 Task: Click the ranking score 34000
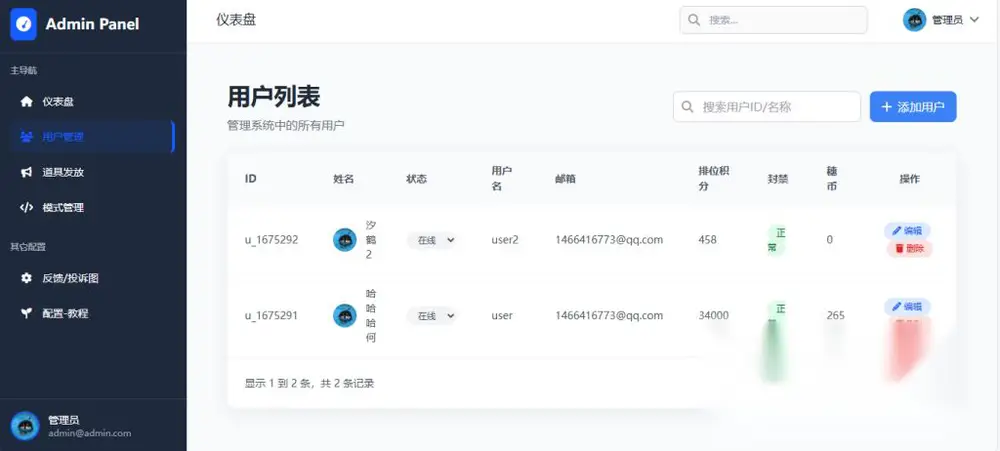pyautogui.click(x=714, y=315)
